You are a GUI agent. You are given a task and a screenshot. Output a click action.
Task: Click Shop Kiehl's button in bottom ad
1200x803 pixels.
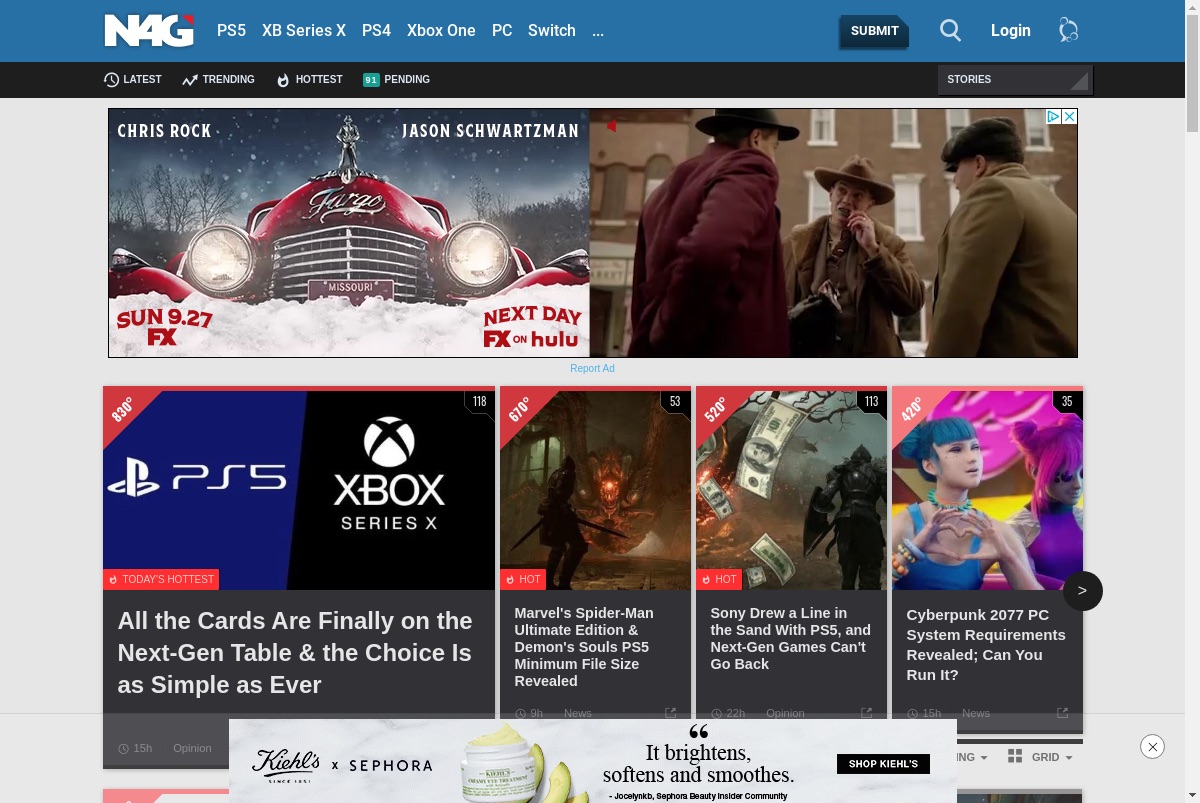point(883,764)
